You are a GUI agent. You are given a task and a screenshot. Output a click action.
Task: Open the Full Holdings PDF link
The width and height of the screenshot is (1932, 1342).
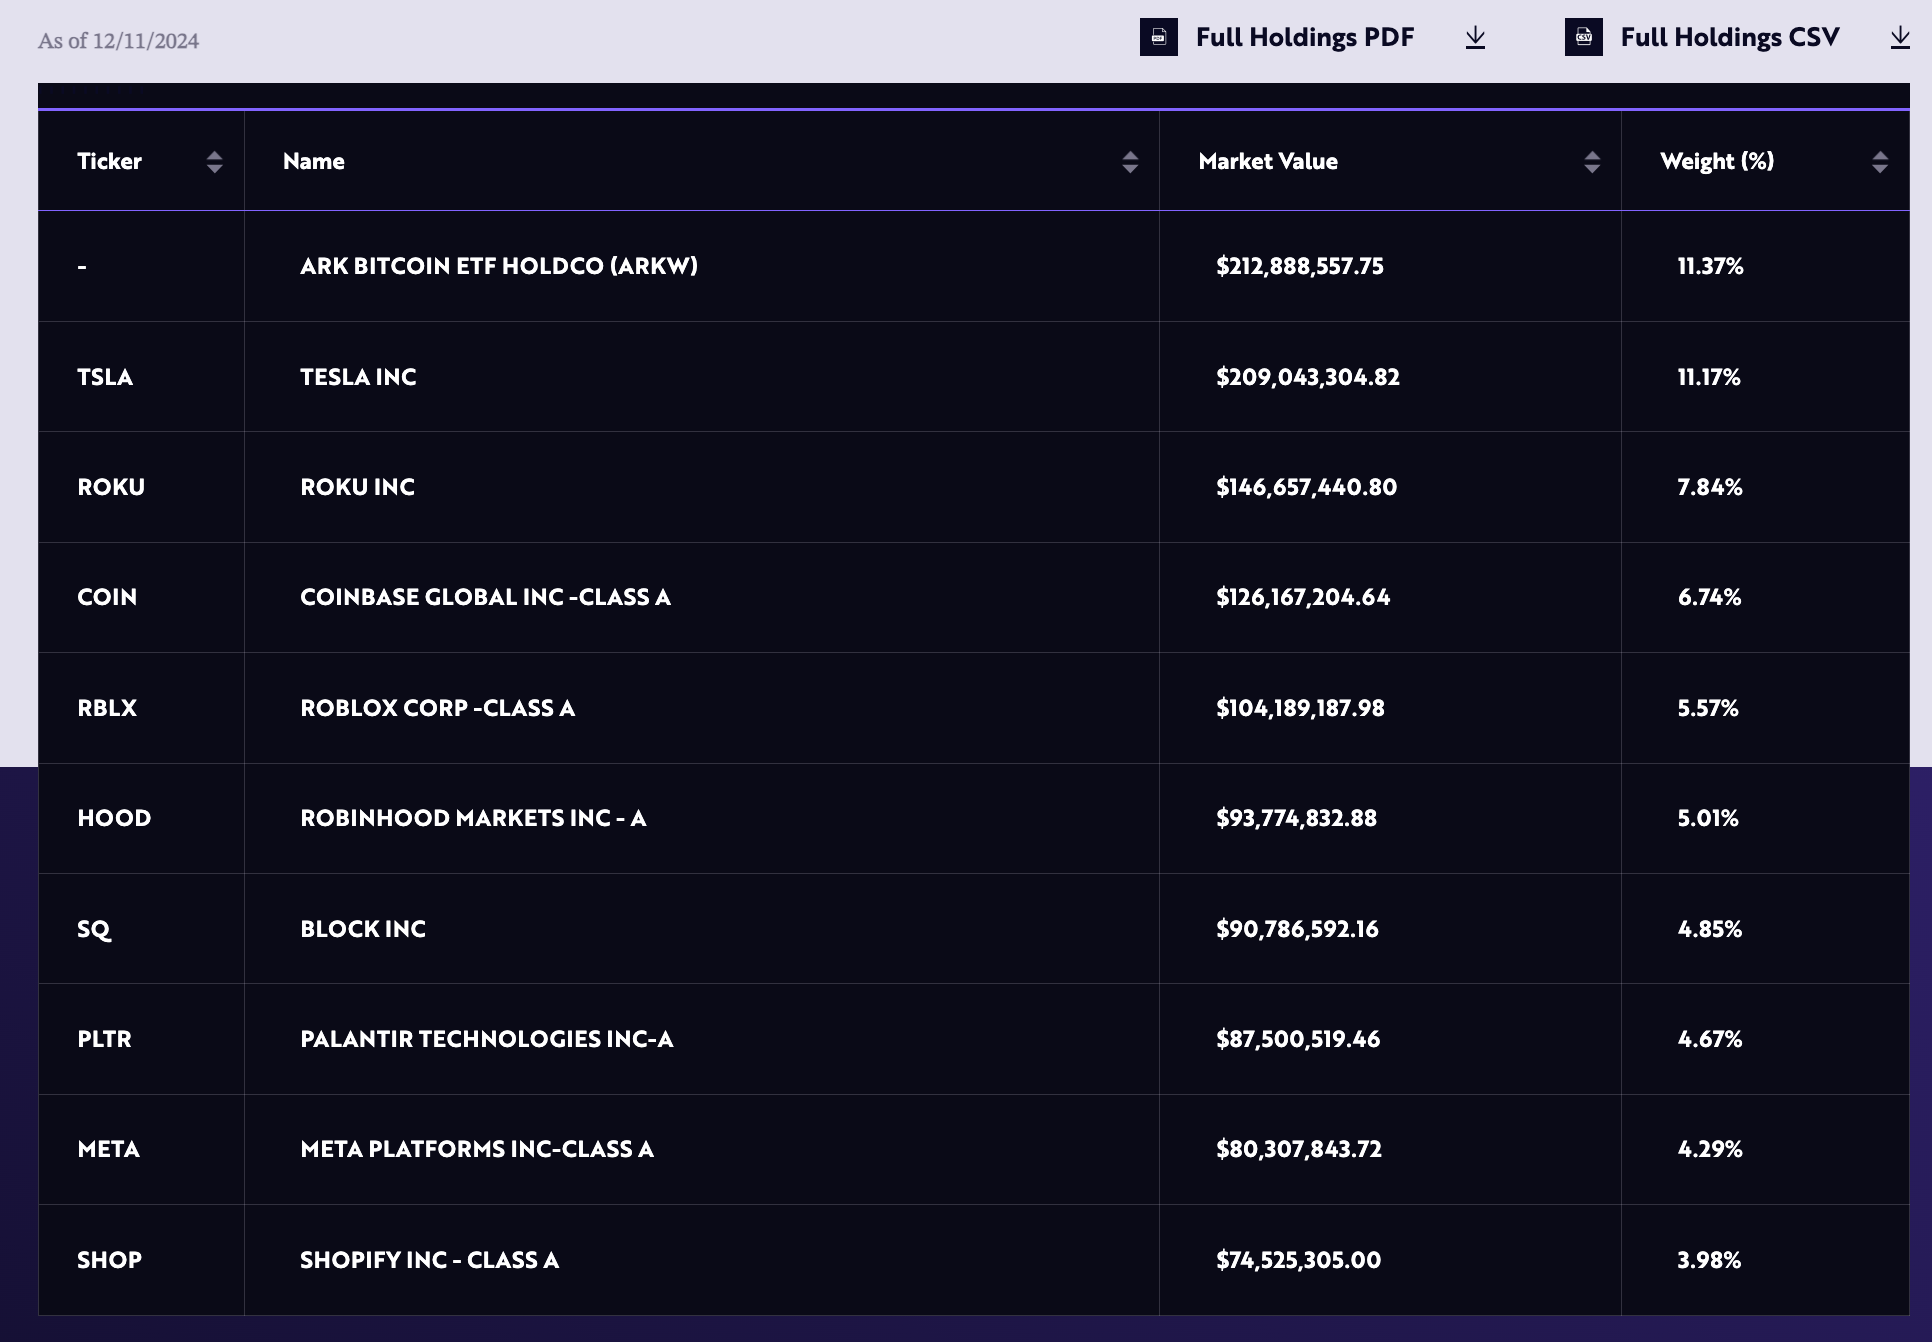coord(1305,38)
